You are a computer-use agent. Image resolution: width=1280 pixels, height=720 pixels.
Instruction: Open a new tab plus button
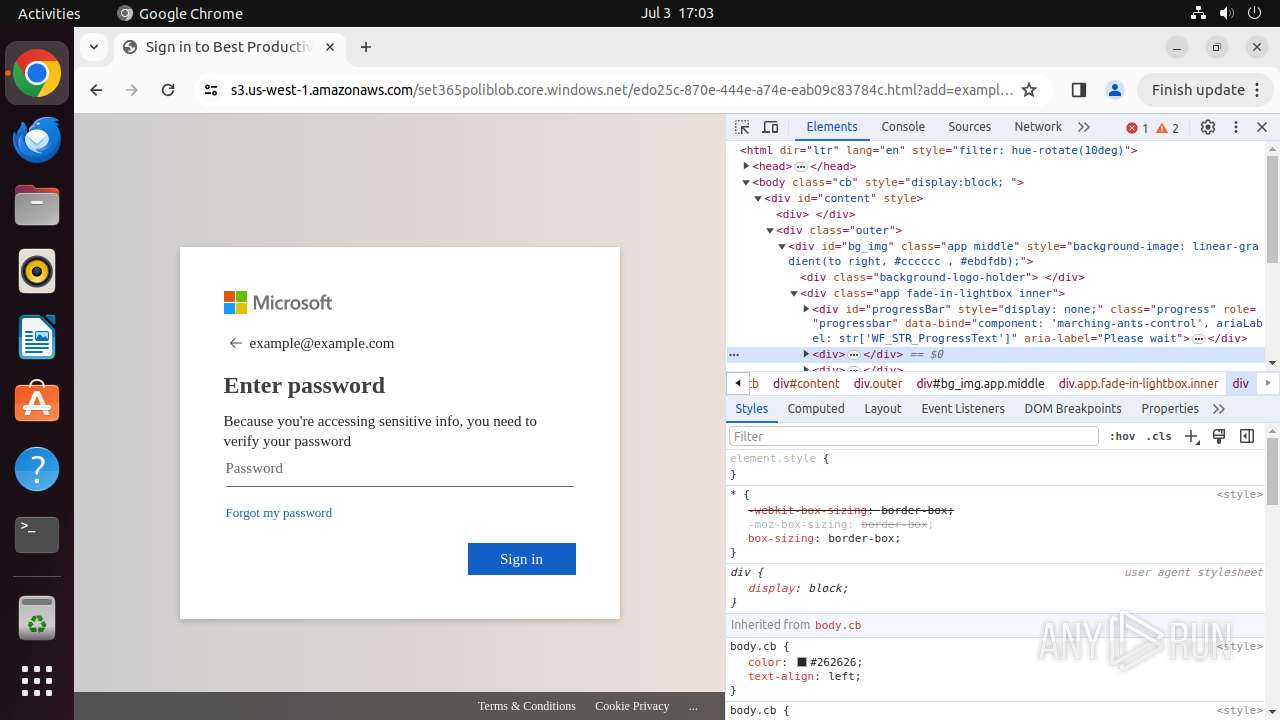click(366, 47)
